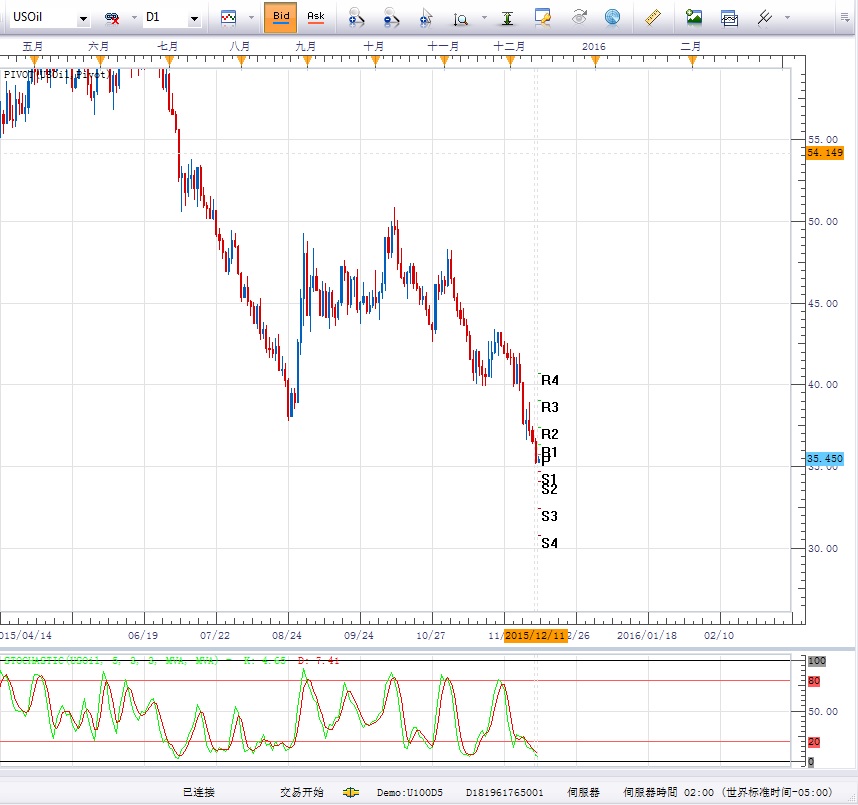Click the 五月 orange month marker
The height and width of the screenshot is (805, 858).
click(x=34, y=61)
